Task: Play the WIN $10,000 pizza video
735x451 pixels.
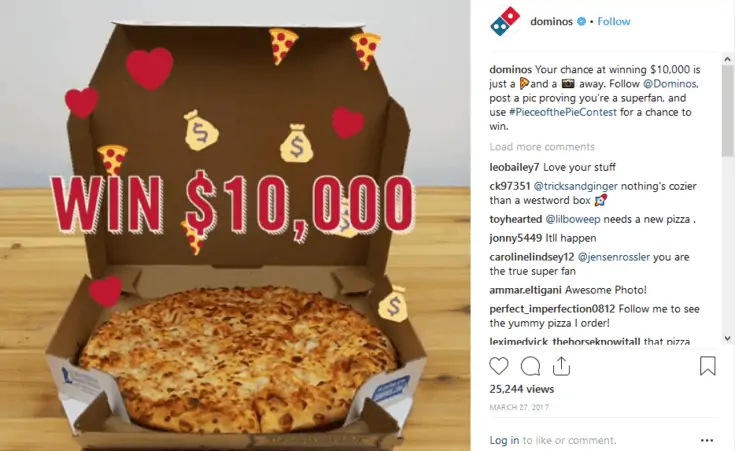Action: tap(235, 226)
